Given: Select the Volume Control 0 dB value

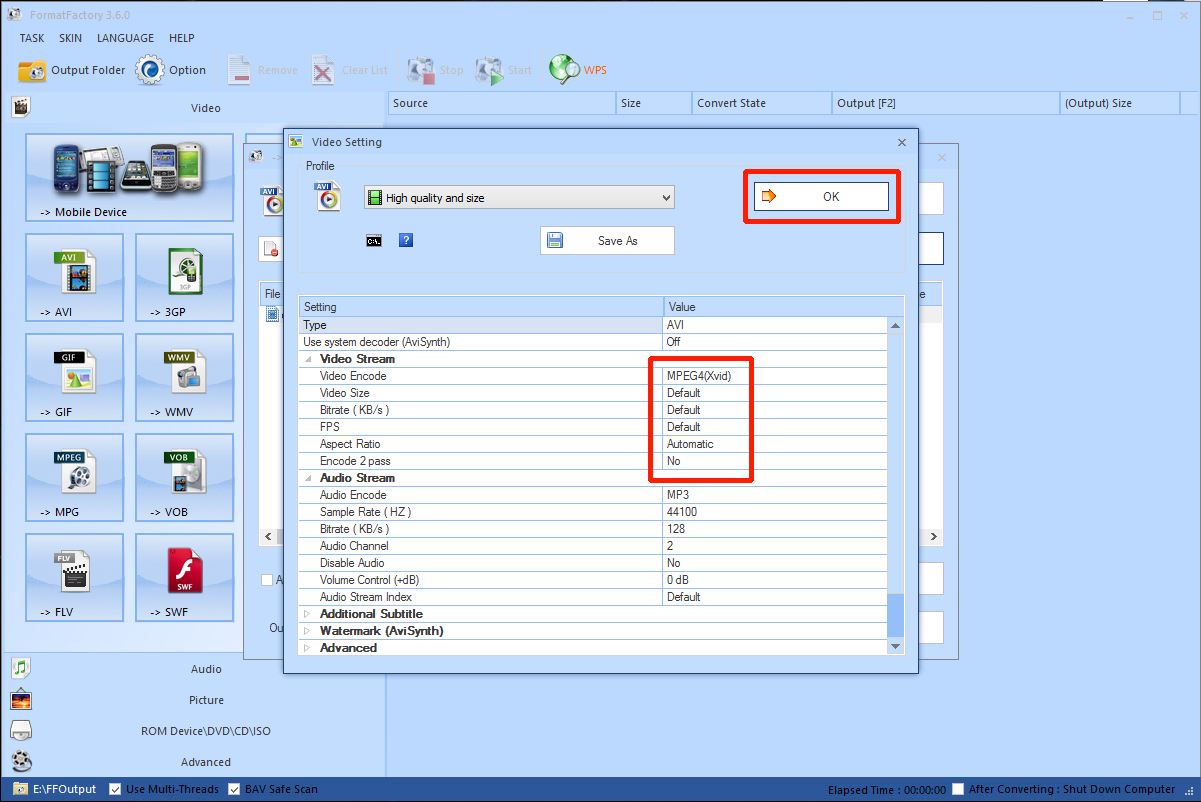Looking at the screenshot, I should pyautogui.click(x=775, y=580).
